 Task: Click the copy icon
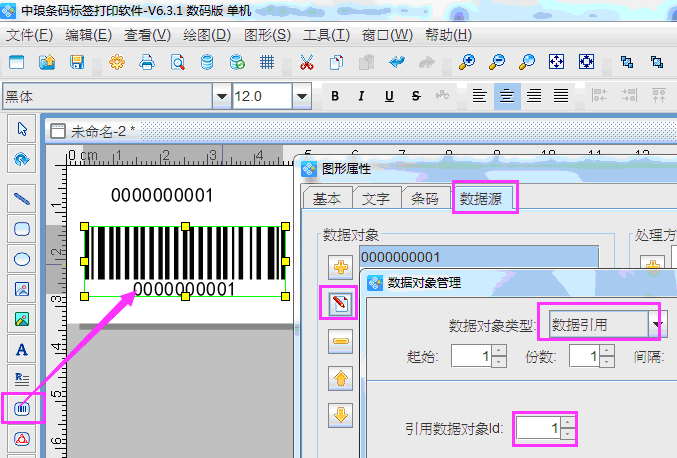click(x=336, y=62)
